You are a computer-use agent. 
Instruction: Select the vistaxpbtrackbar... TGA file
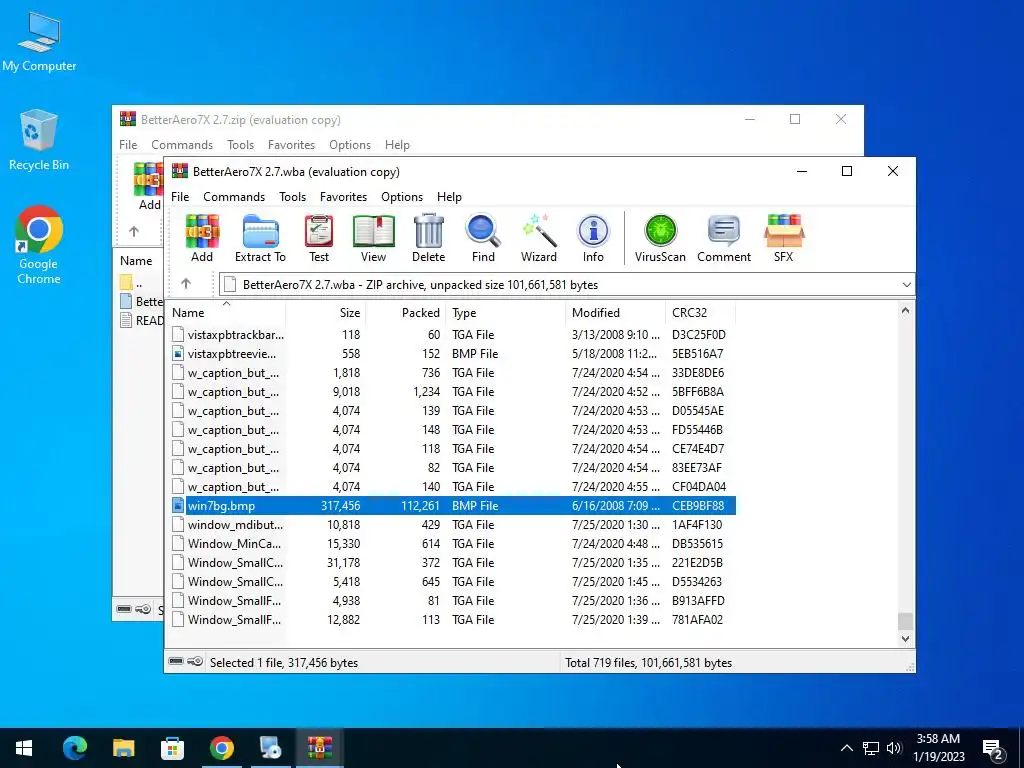[453, 334]
